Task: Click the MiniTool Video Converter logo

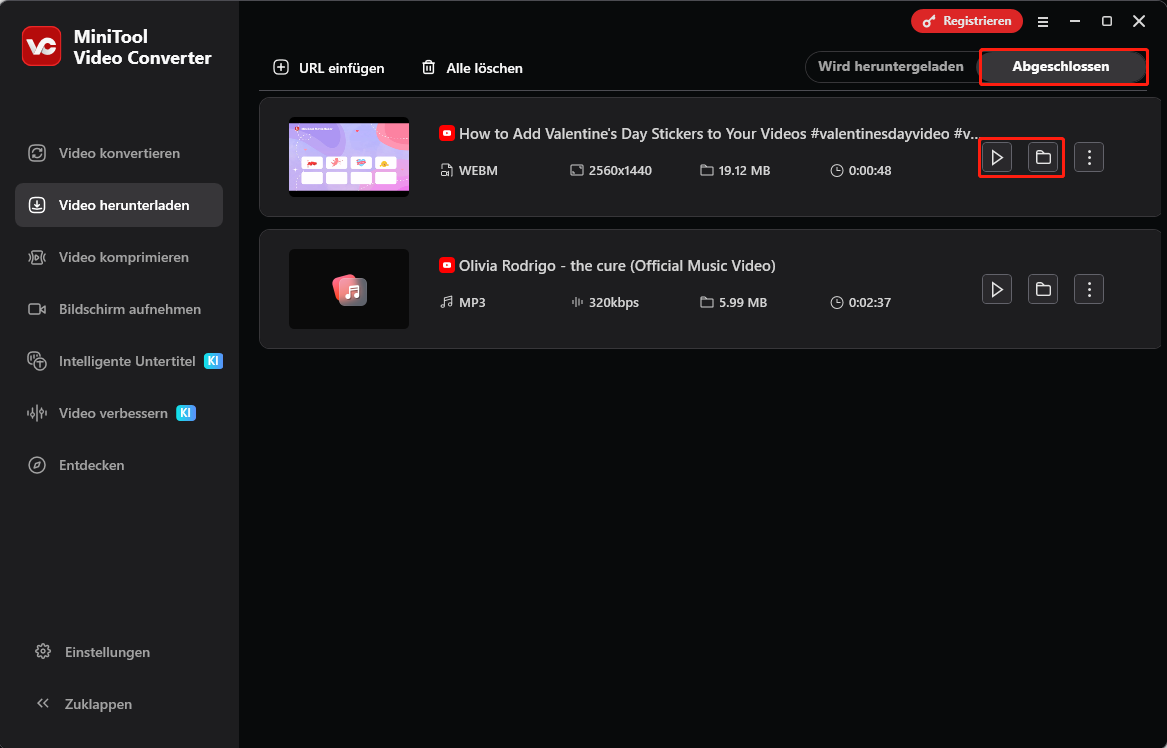Action: click(41, 46)
